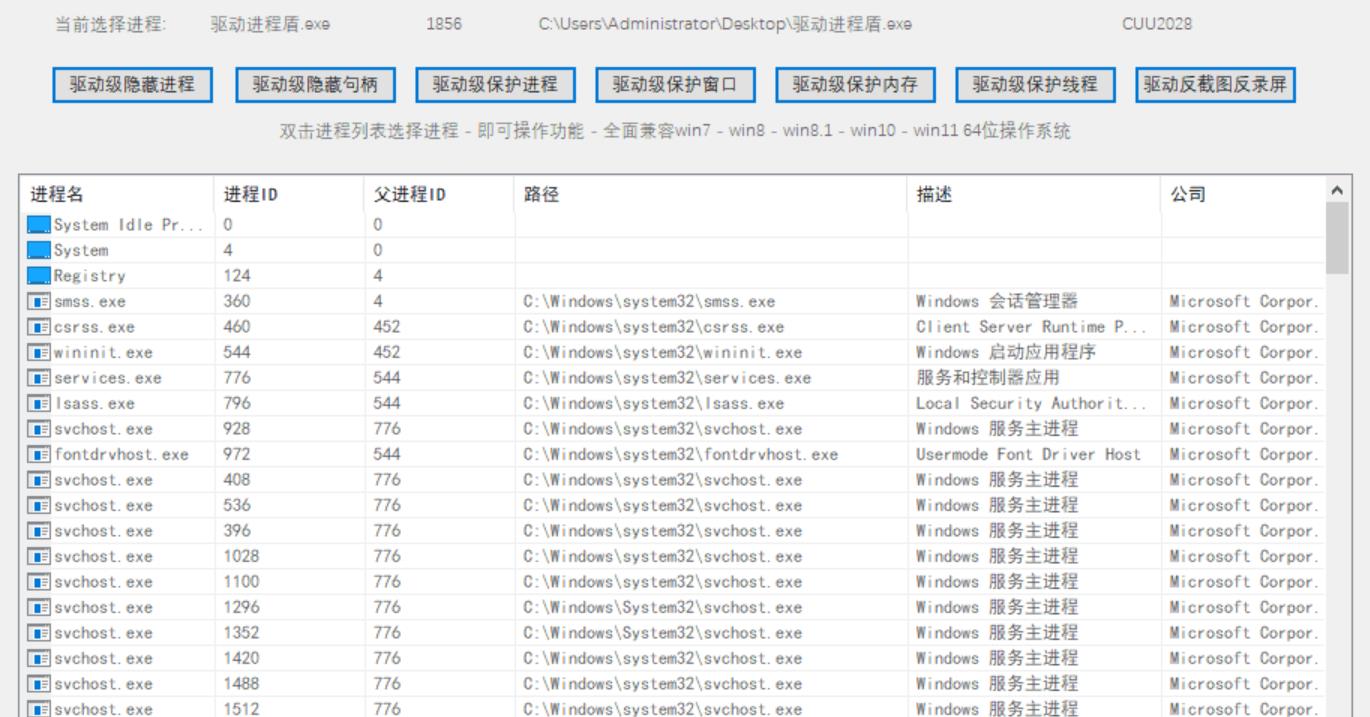Select the csrss.exe process name
The width and height of the screenshot is (1370, 717).
click(x=94, y=327)
